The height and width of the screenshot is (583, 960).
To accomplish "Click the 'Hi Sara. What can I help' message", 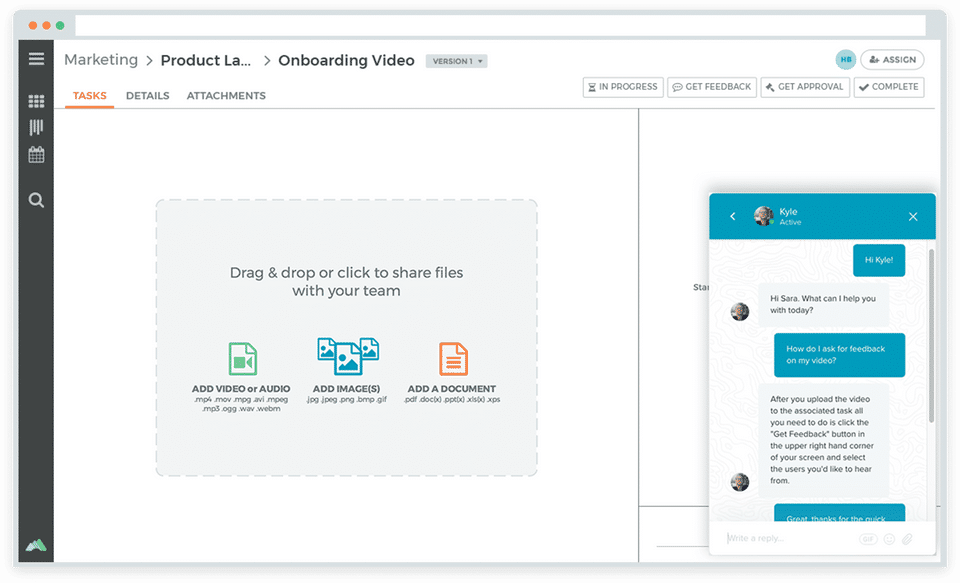I will pyautogui.click(x=823, y=304).
